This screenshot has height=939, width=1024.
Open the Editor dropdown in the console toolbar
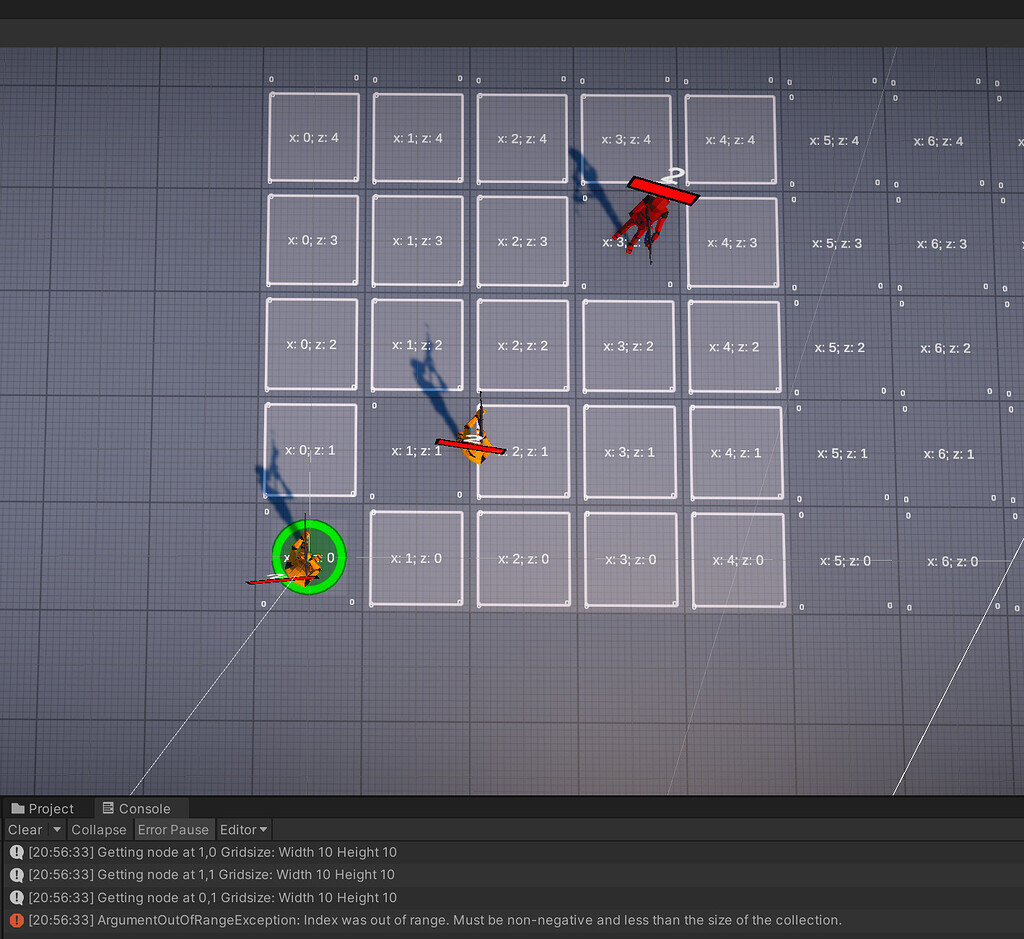pyautogui.click(x=243, y=829)
